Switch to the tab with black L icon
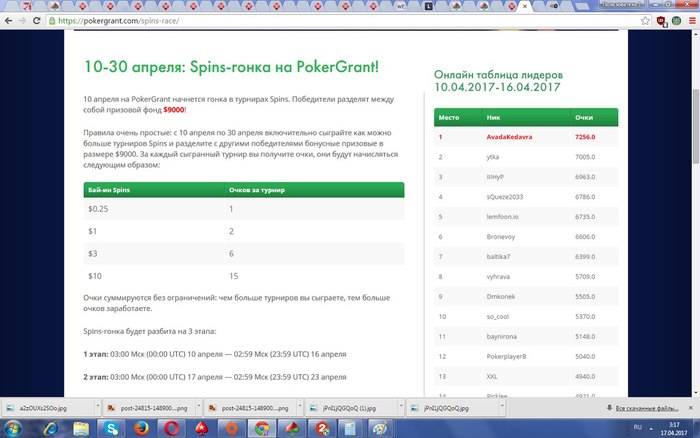 pyautogui.click(x=428, y=6)
